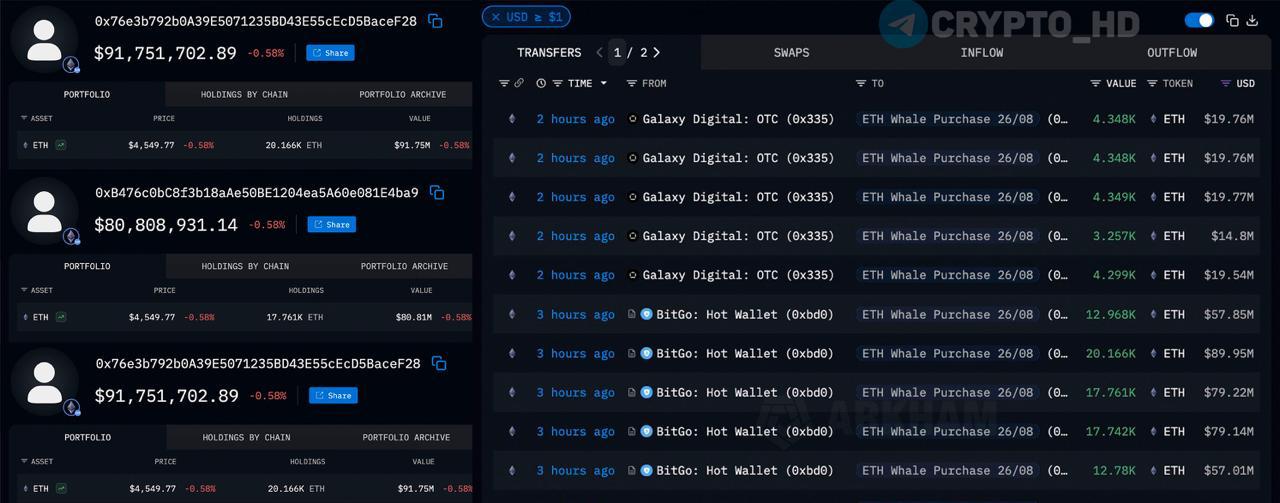Open the filter icon left of the link icon
This screenshot has height=503, width=1280.
pos(504,83)
